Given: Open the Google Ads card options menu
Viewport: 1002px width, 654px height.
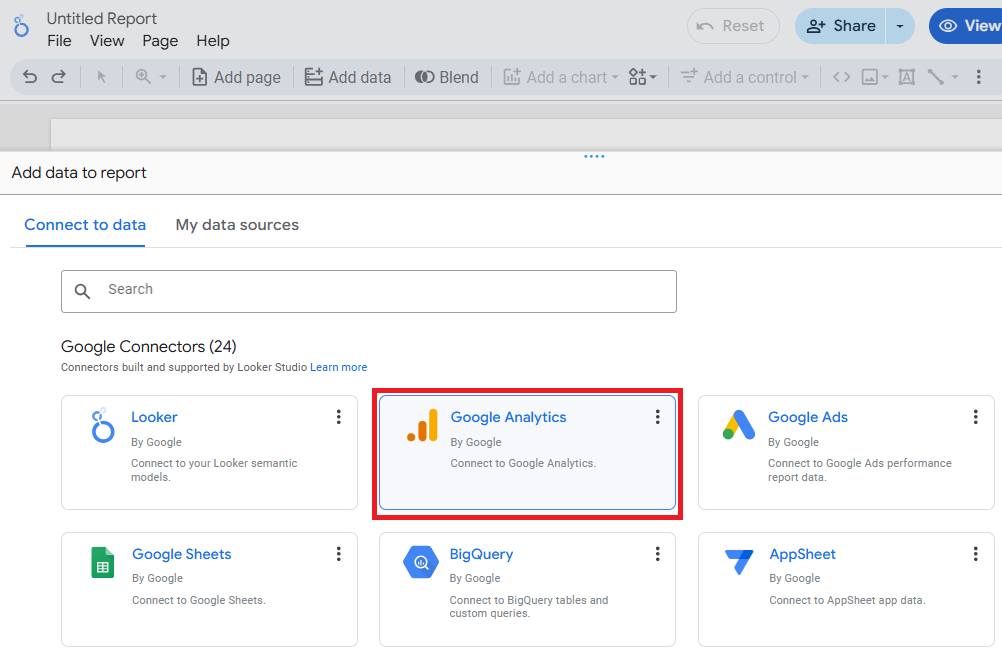Looking at the screenshot, I should (976, 417).
